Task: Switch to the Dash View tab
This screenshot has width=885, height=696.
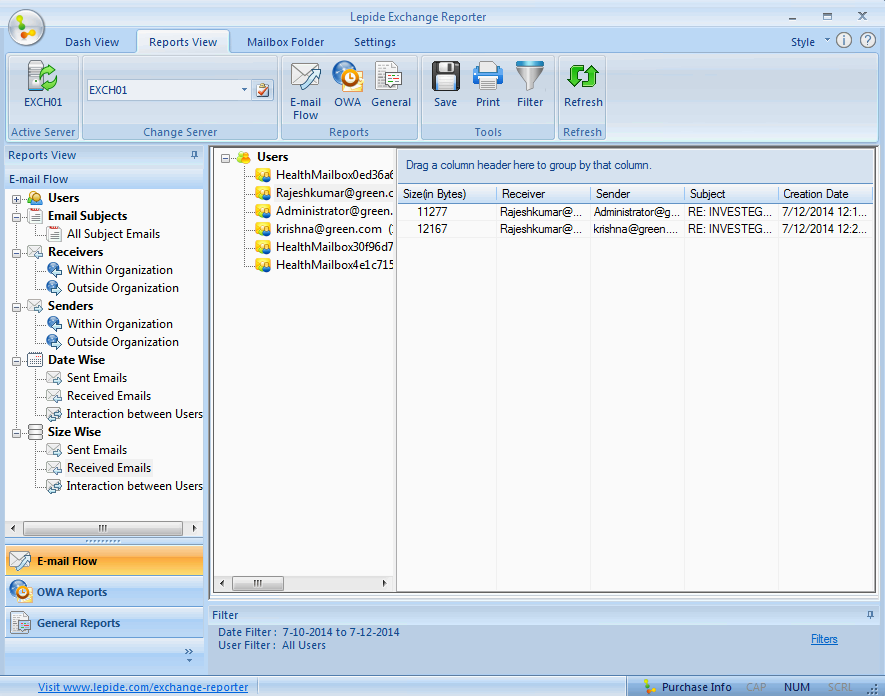Action: (x=92, y=42)
